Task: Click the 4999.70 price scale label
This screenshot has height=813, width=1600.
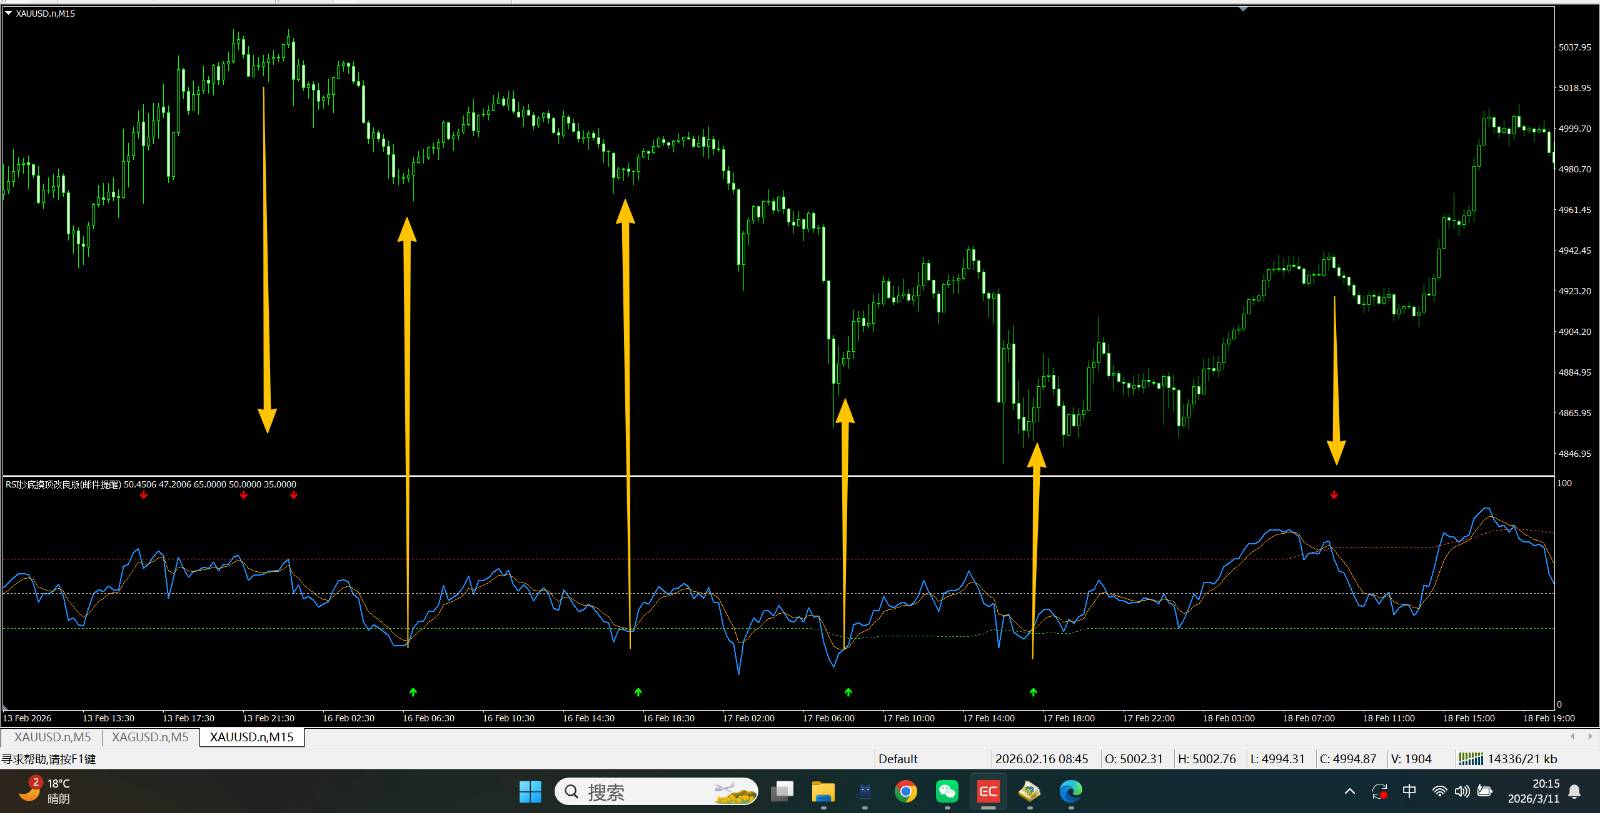Action: pos(1574,129)
